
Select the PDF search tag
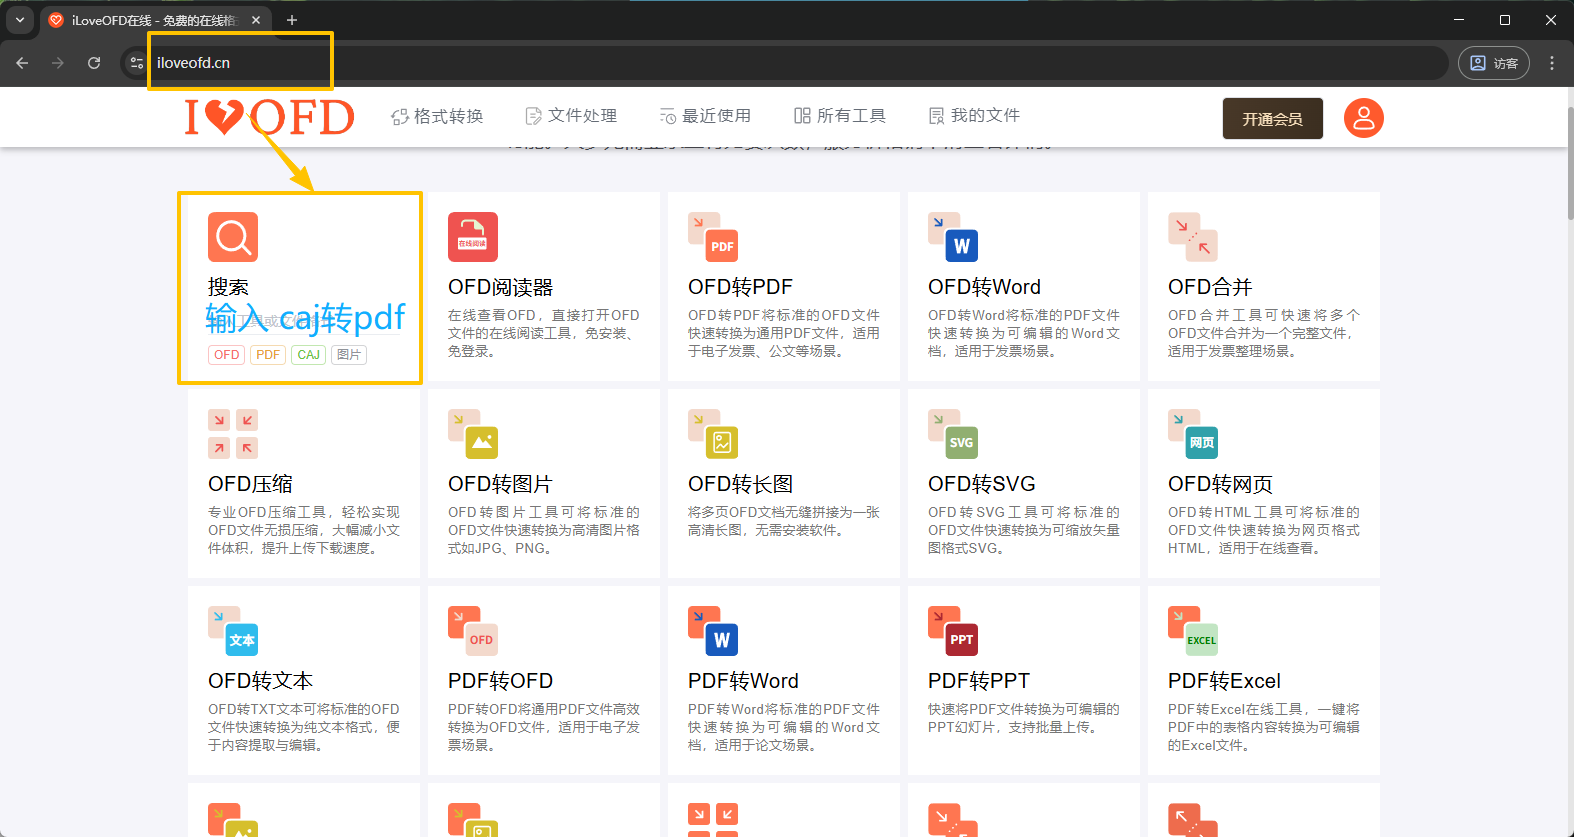[268, 355]
